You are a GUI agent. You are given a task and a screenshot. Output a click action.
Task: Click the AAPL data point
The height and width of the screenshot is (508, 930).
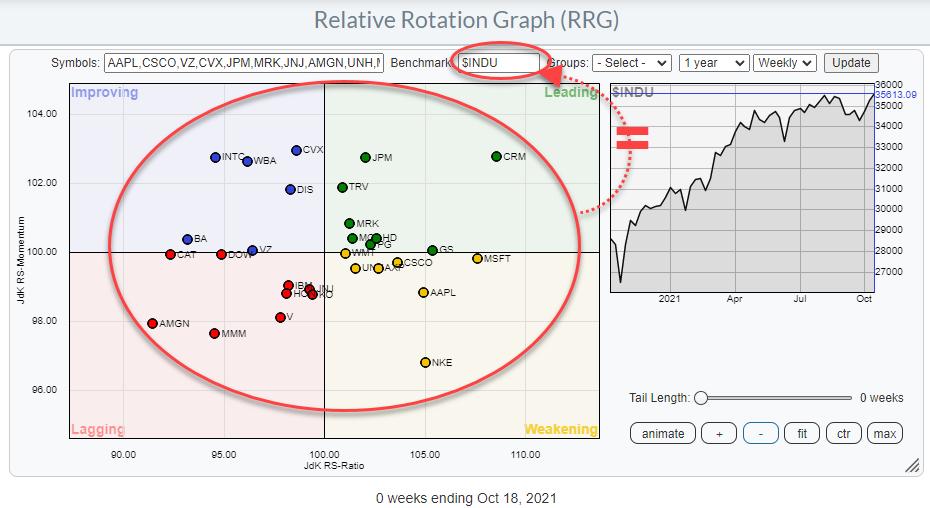pos(423,292)
